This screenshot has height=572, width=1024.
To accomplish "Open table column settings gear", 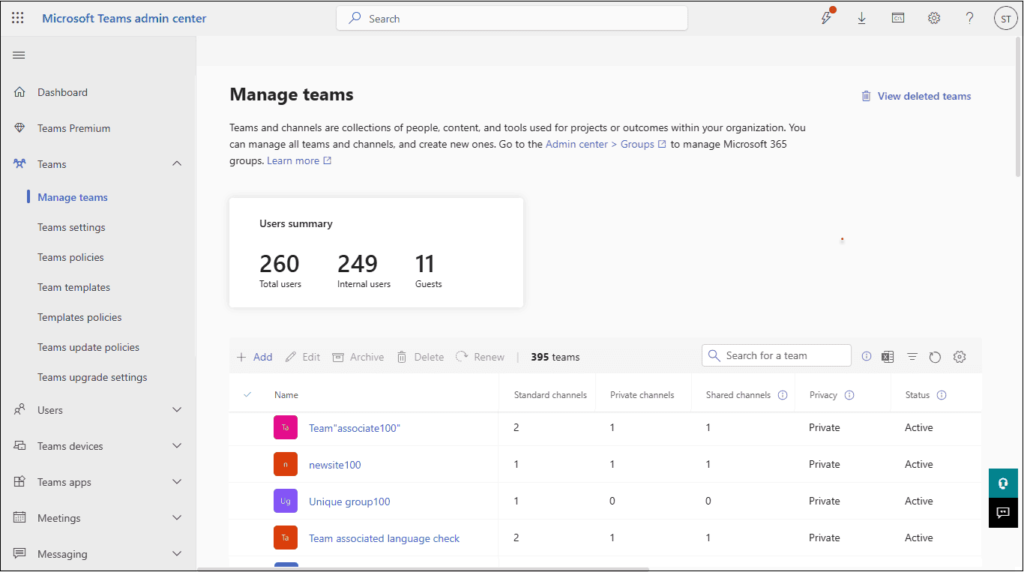I will (x=959, y=357).
